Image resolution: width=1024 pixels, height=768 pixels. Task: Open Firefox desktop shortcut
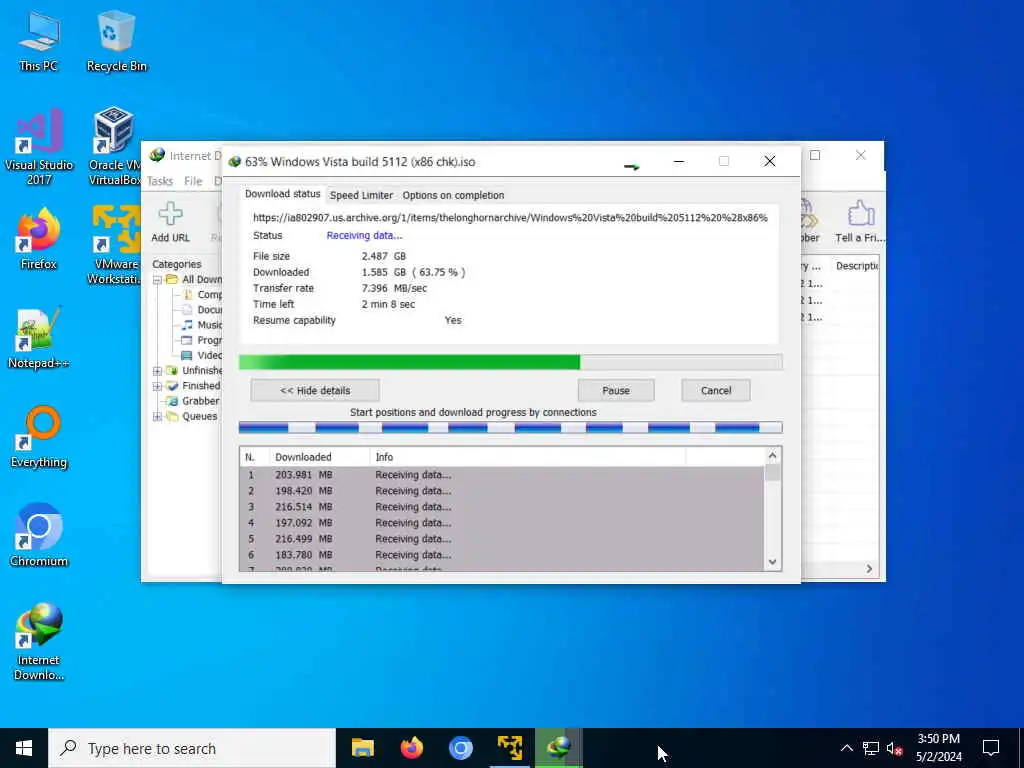click(39, 238)
